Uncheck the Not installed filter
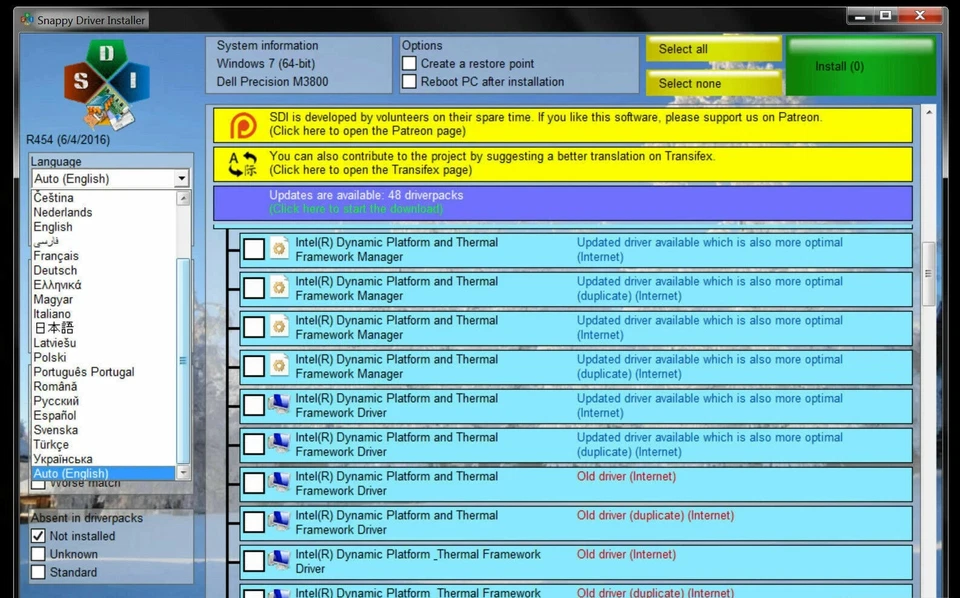The image size is (960, 598). point(38,536)
